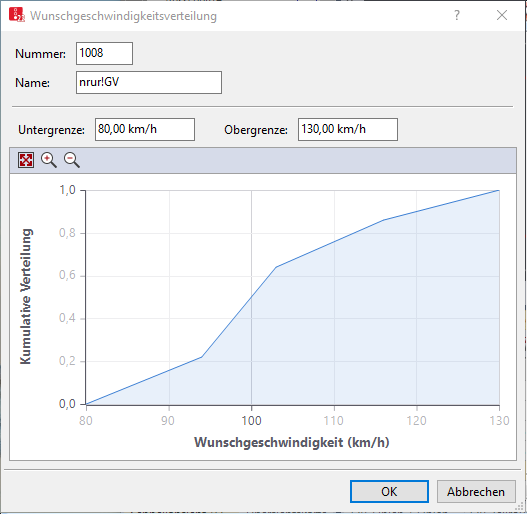
Task: Select the Obergrenze field with 130,00 km/h
Action: (348, 129)
